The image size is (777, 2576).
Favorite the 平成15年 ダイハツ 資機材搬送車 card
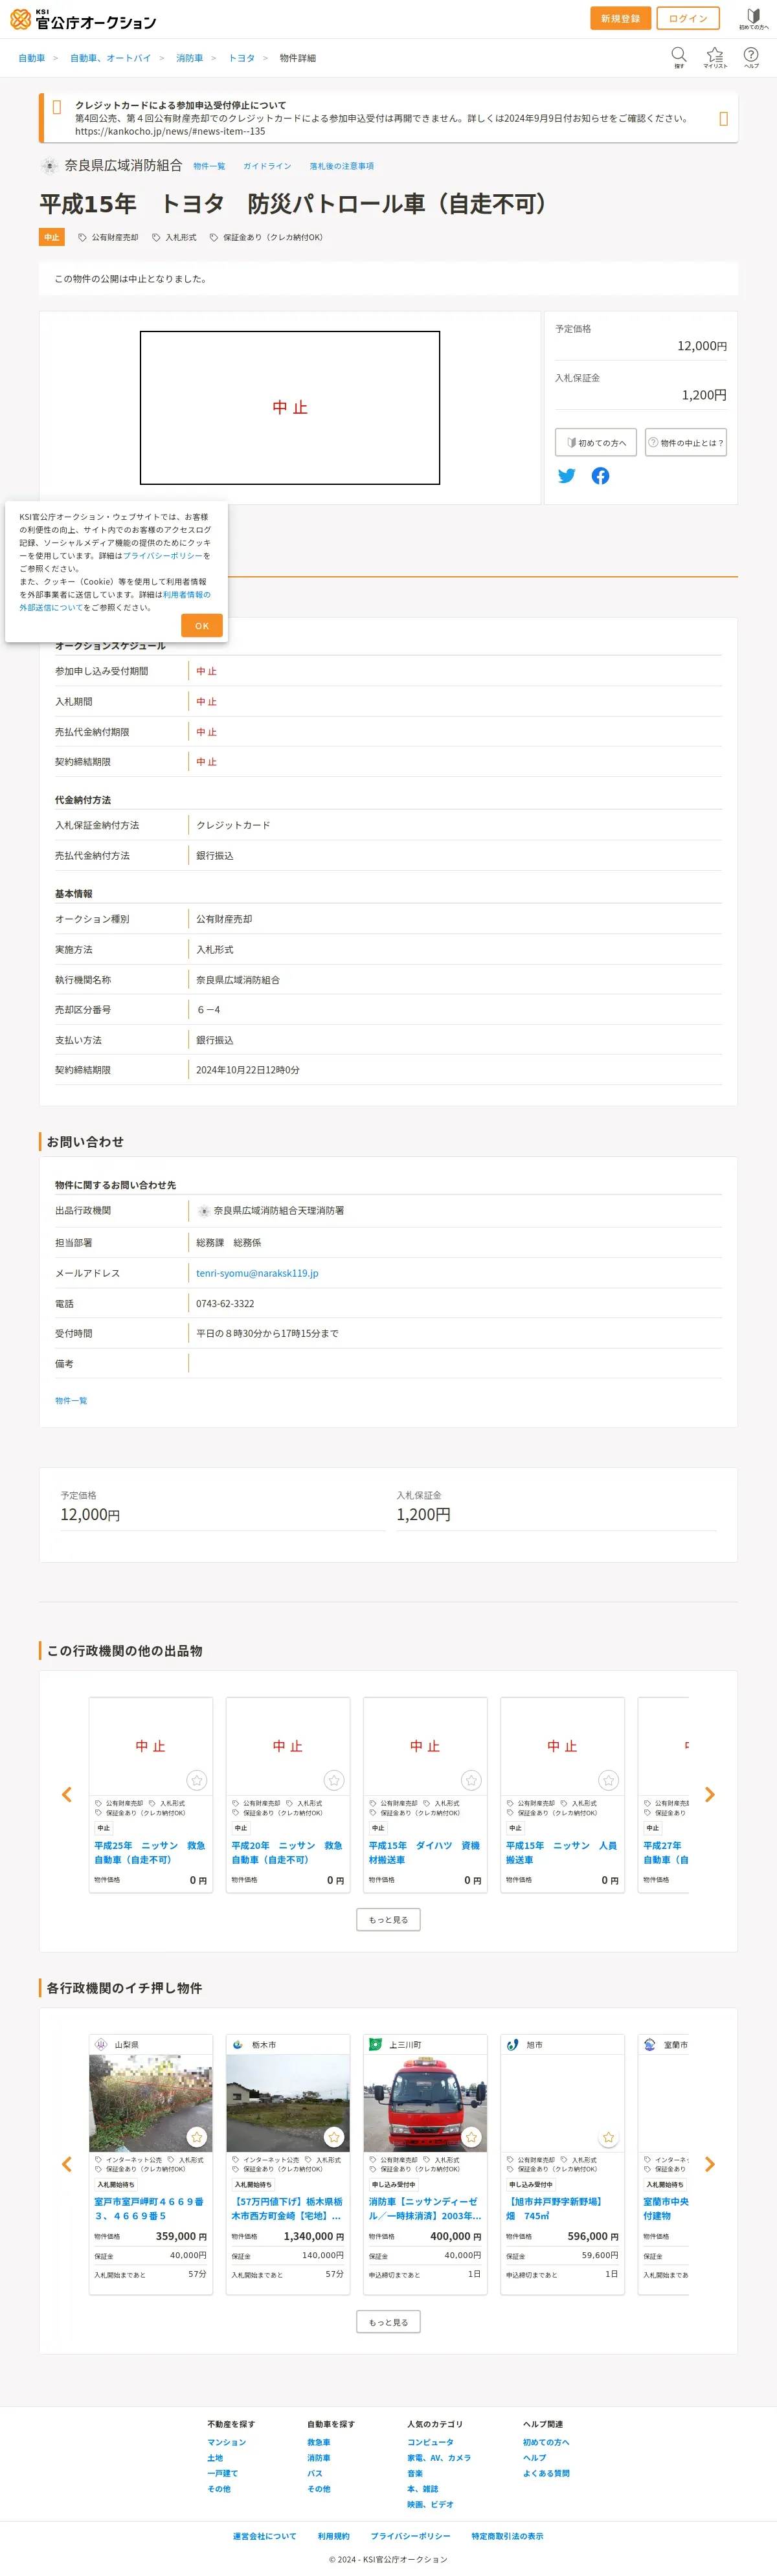471,1780
